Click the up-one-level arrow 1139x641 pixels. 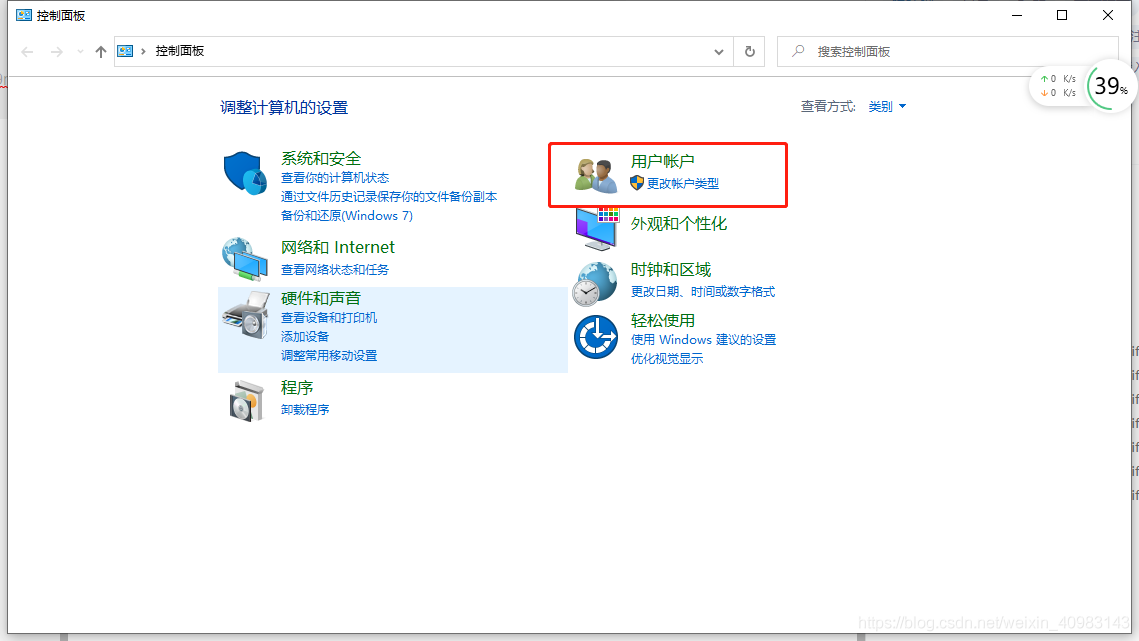pyautogui.click(x=100, y=51)
